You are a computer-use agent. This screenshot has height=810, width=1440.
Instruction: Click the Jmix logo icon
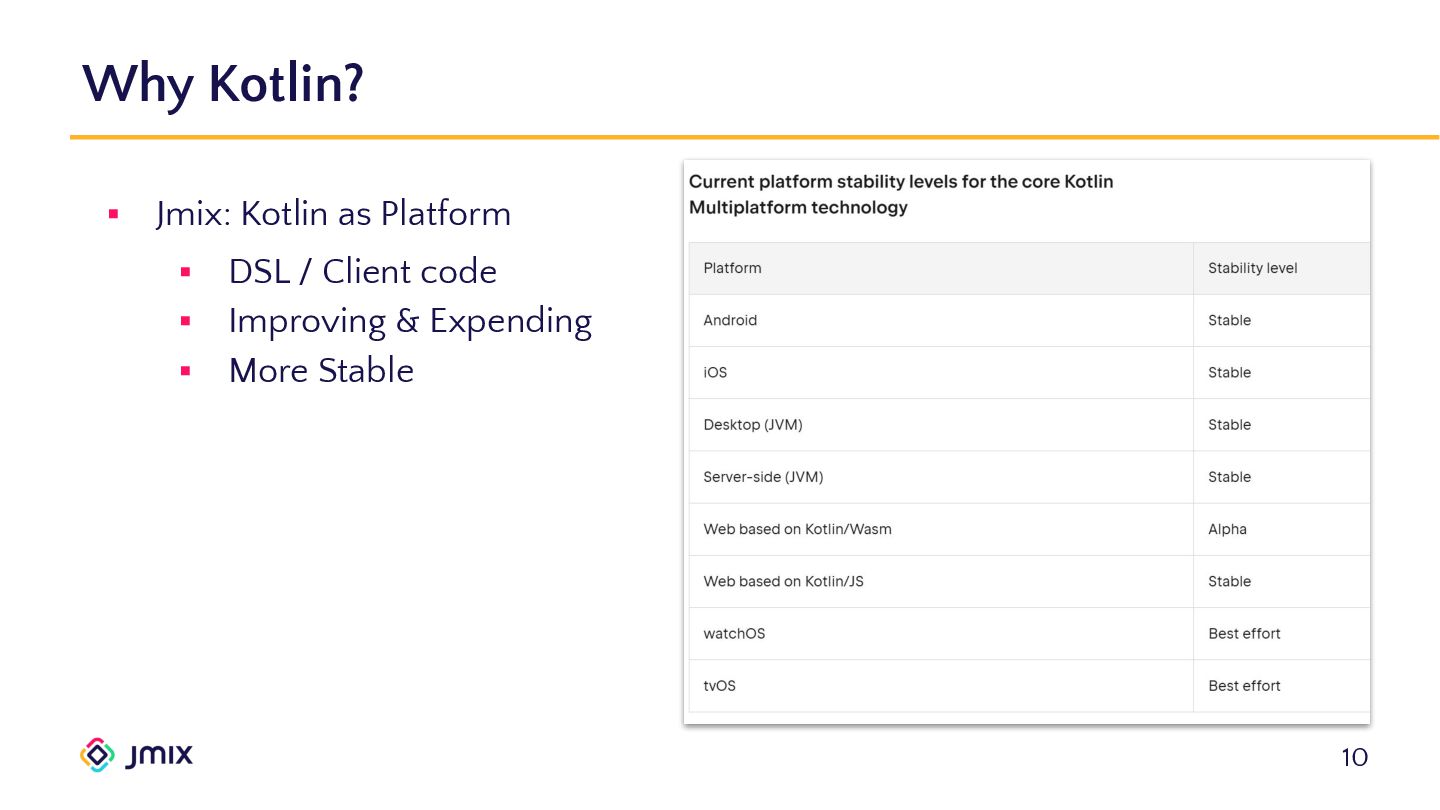coord(97,755)
